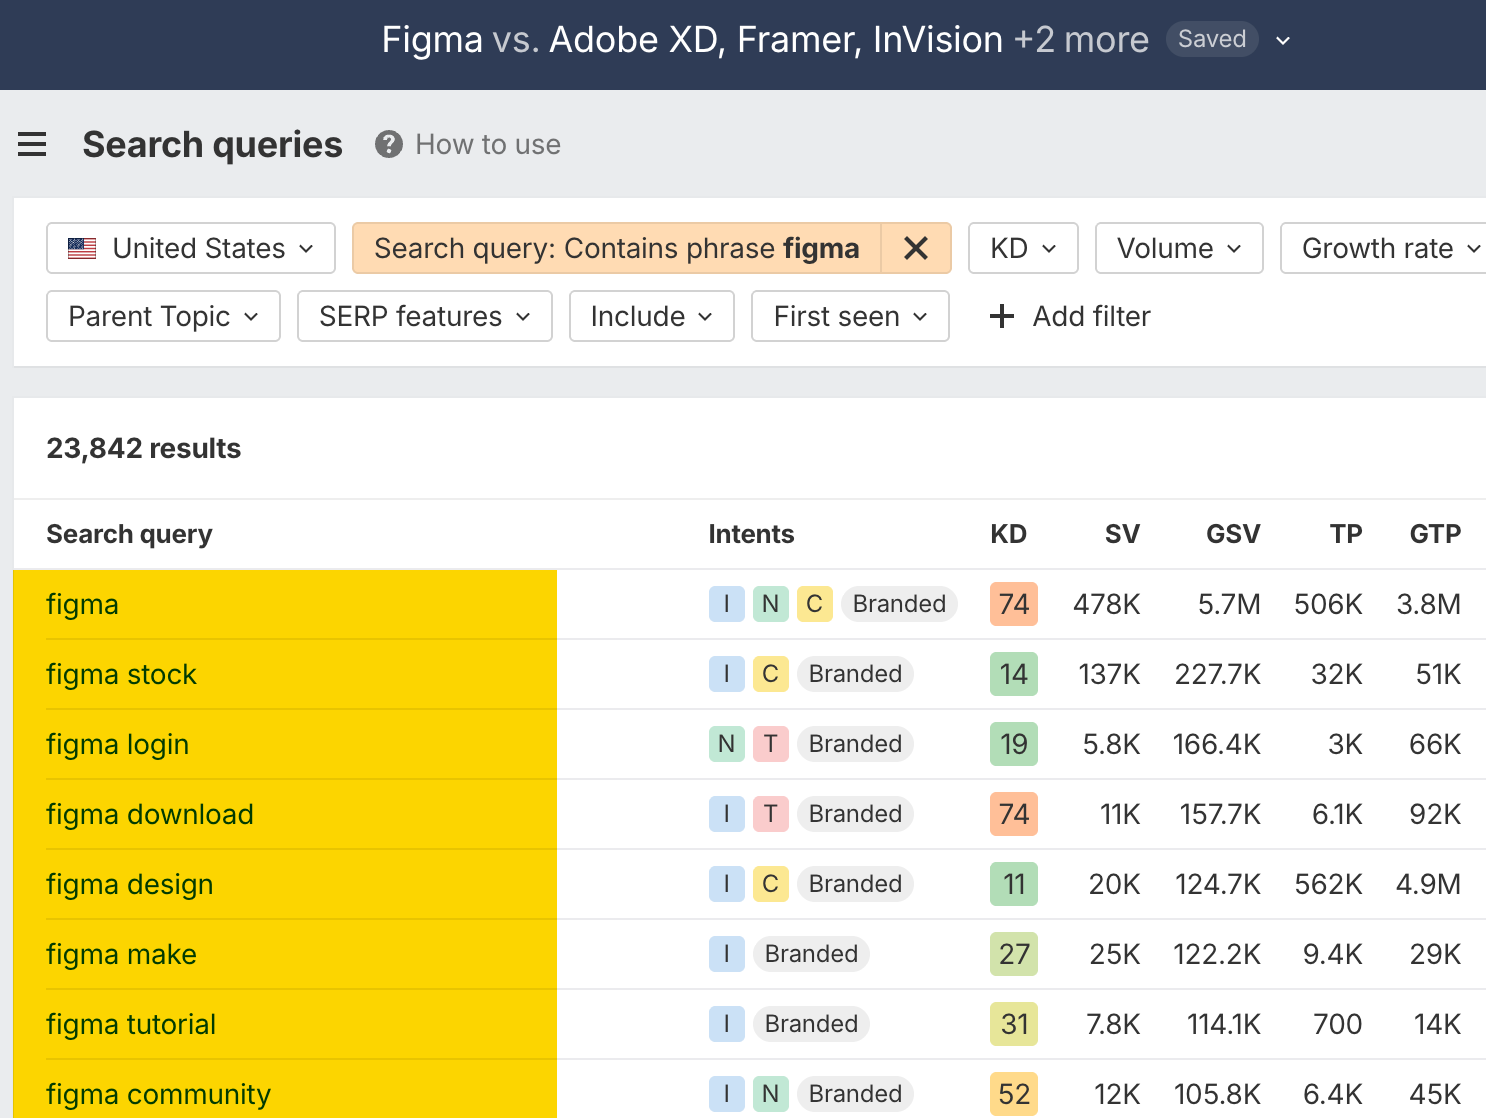Expand the report title dropdown chevron

(1283, 41)
